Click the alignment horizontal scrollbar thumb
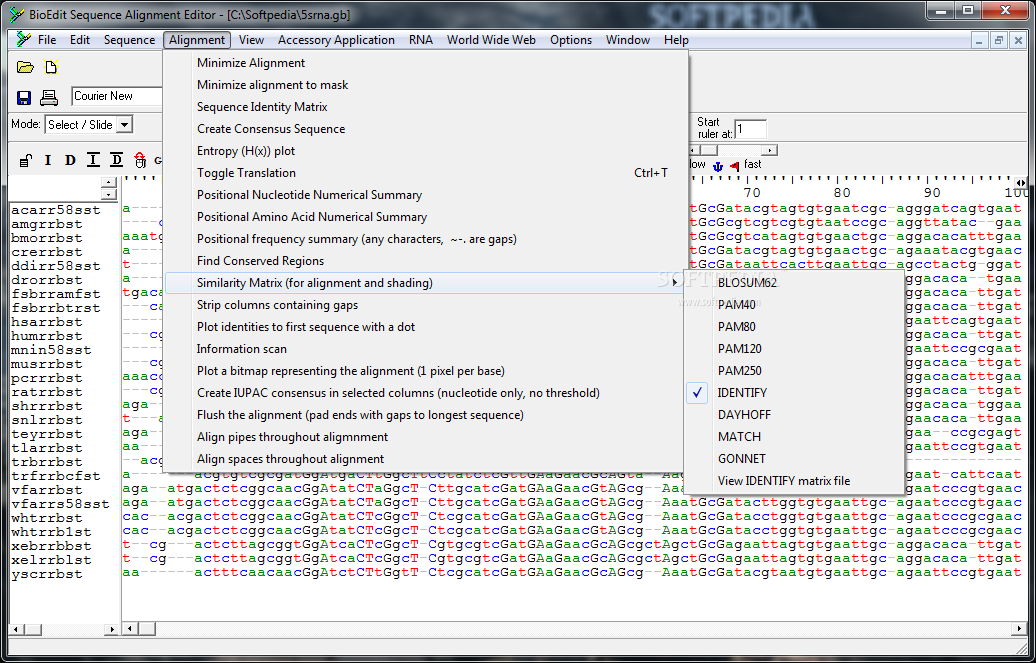Image resolution: width=1036 pixels, height=663 pixels. pos(147,629)
